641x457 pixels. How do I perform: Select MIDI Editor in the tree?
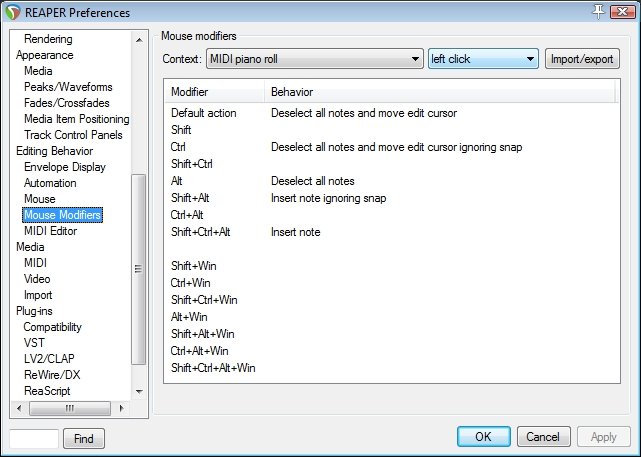(50, 231)
